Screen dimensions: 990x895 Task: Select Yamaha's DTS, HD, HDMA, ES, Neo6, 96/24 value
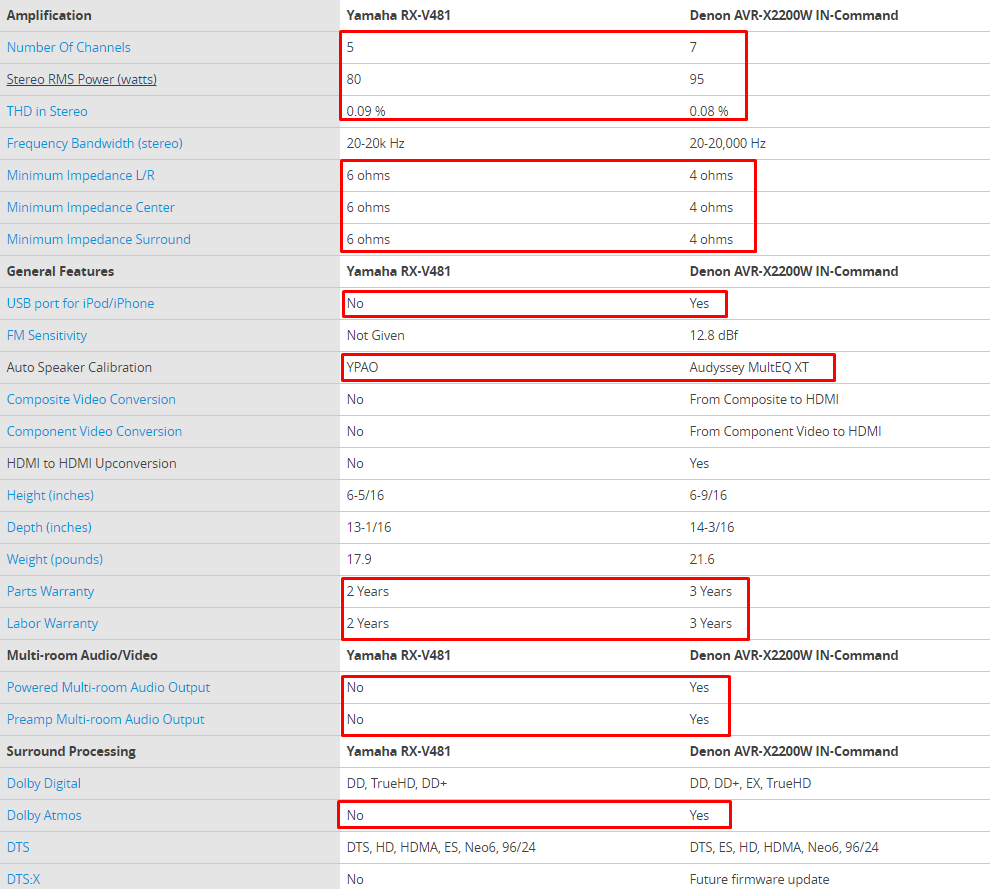[x=441, y=848]
